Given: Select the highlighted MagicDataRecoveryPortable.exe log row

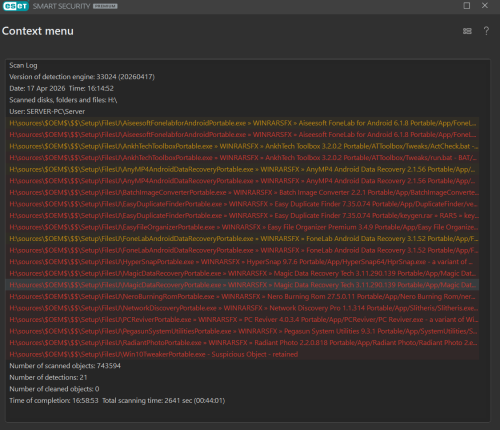Looking at the screenshot, I should pos(242,285).
